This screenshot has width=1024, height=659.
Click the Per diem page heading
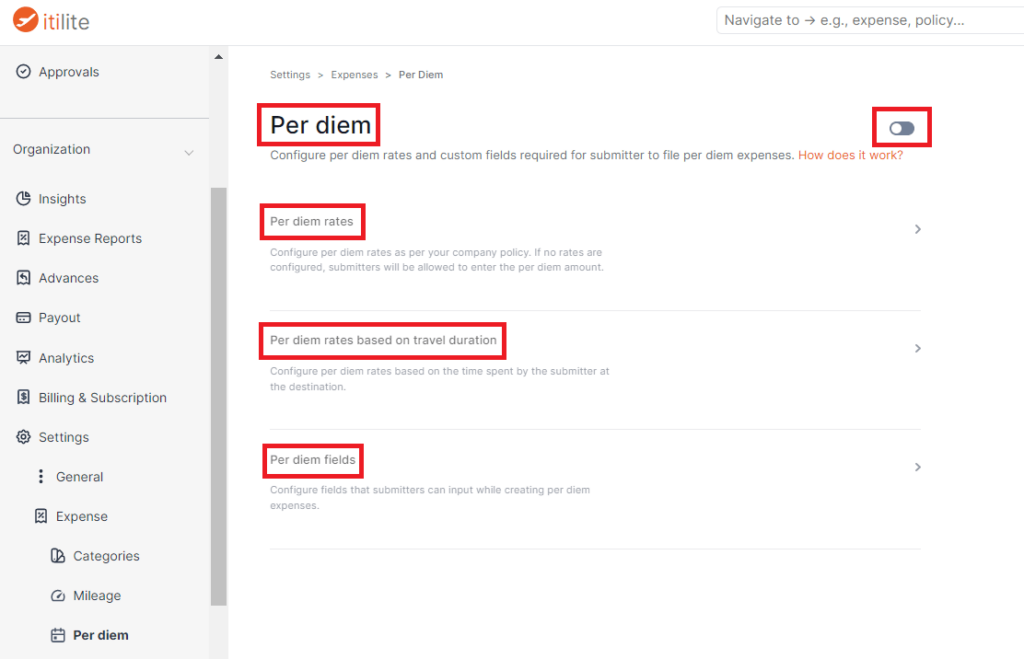pyautogui.click(x=321, y=125)
